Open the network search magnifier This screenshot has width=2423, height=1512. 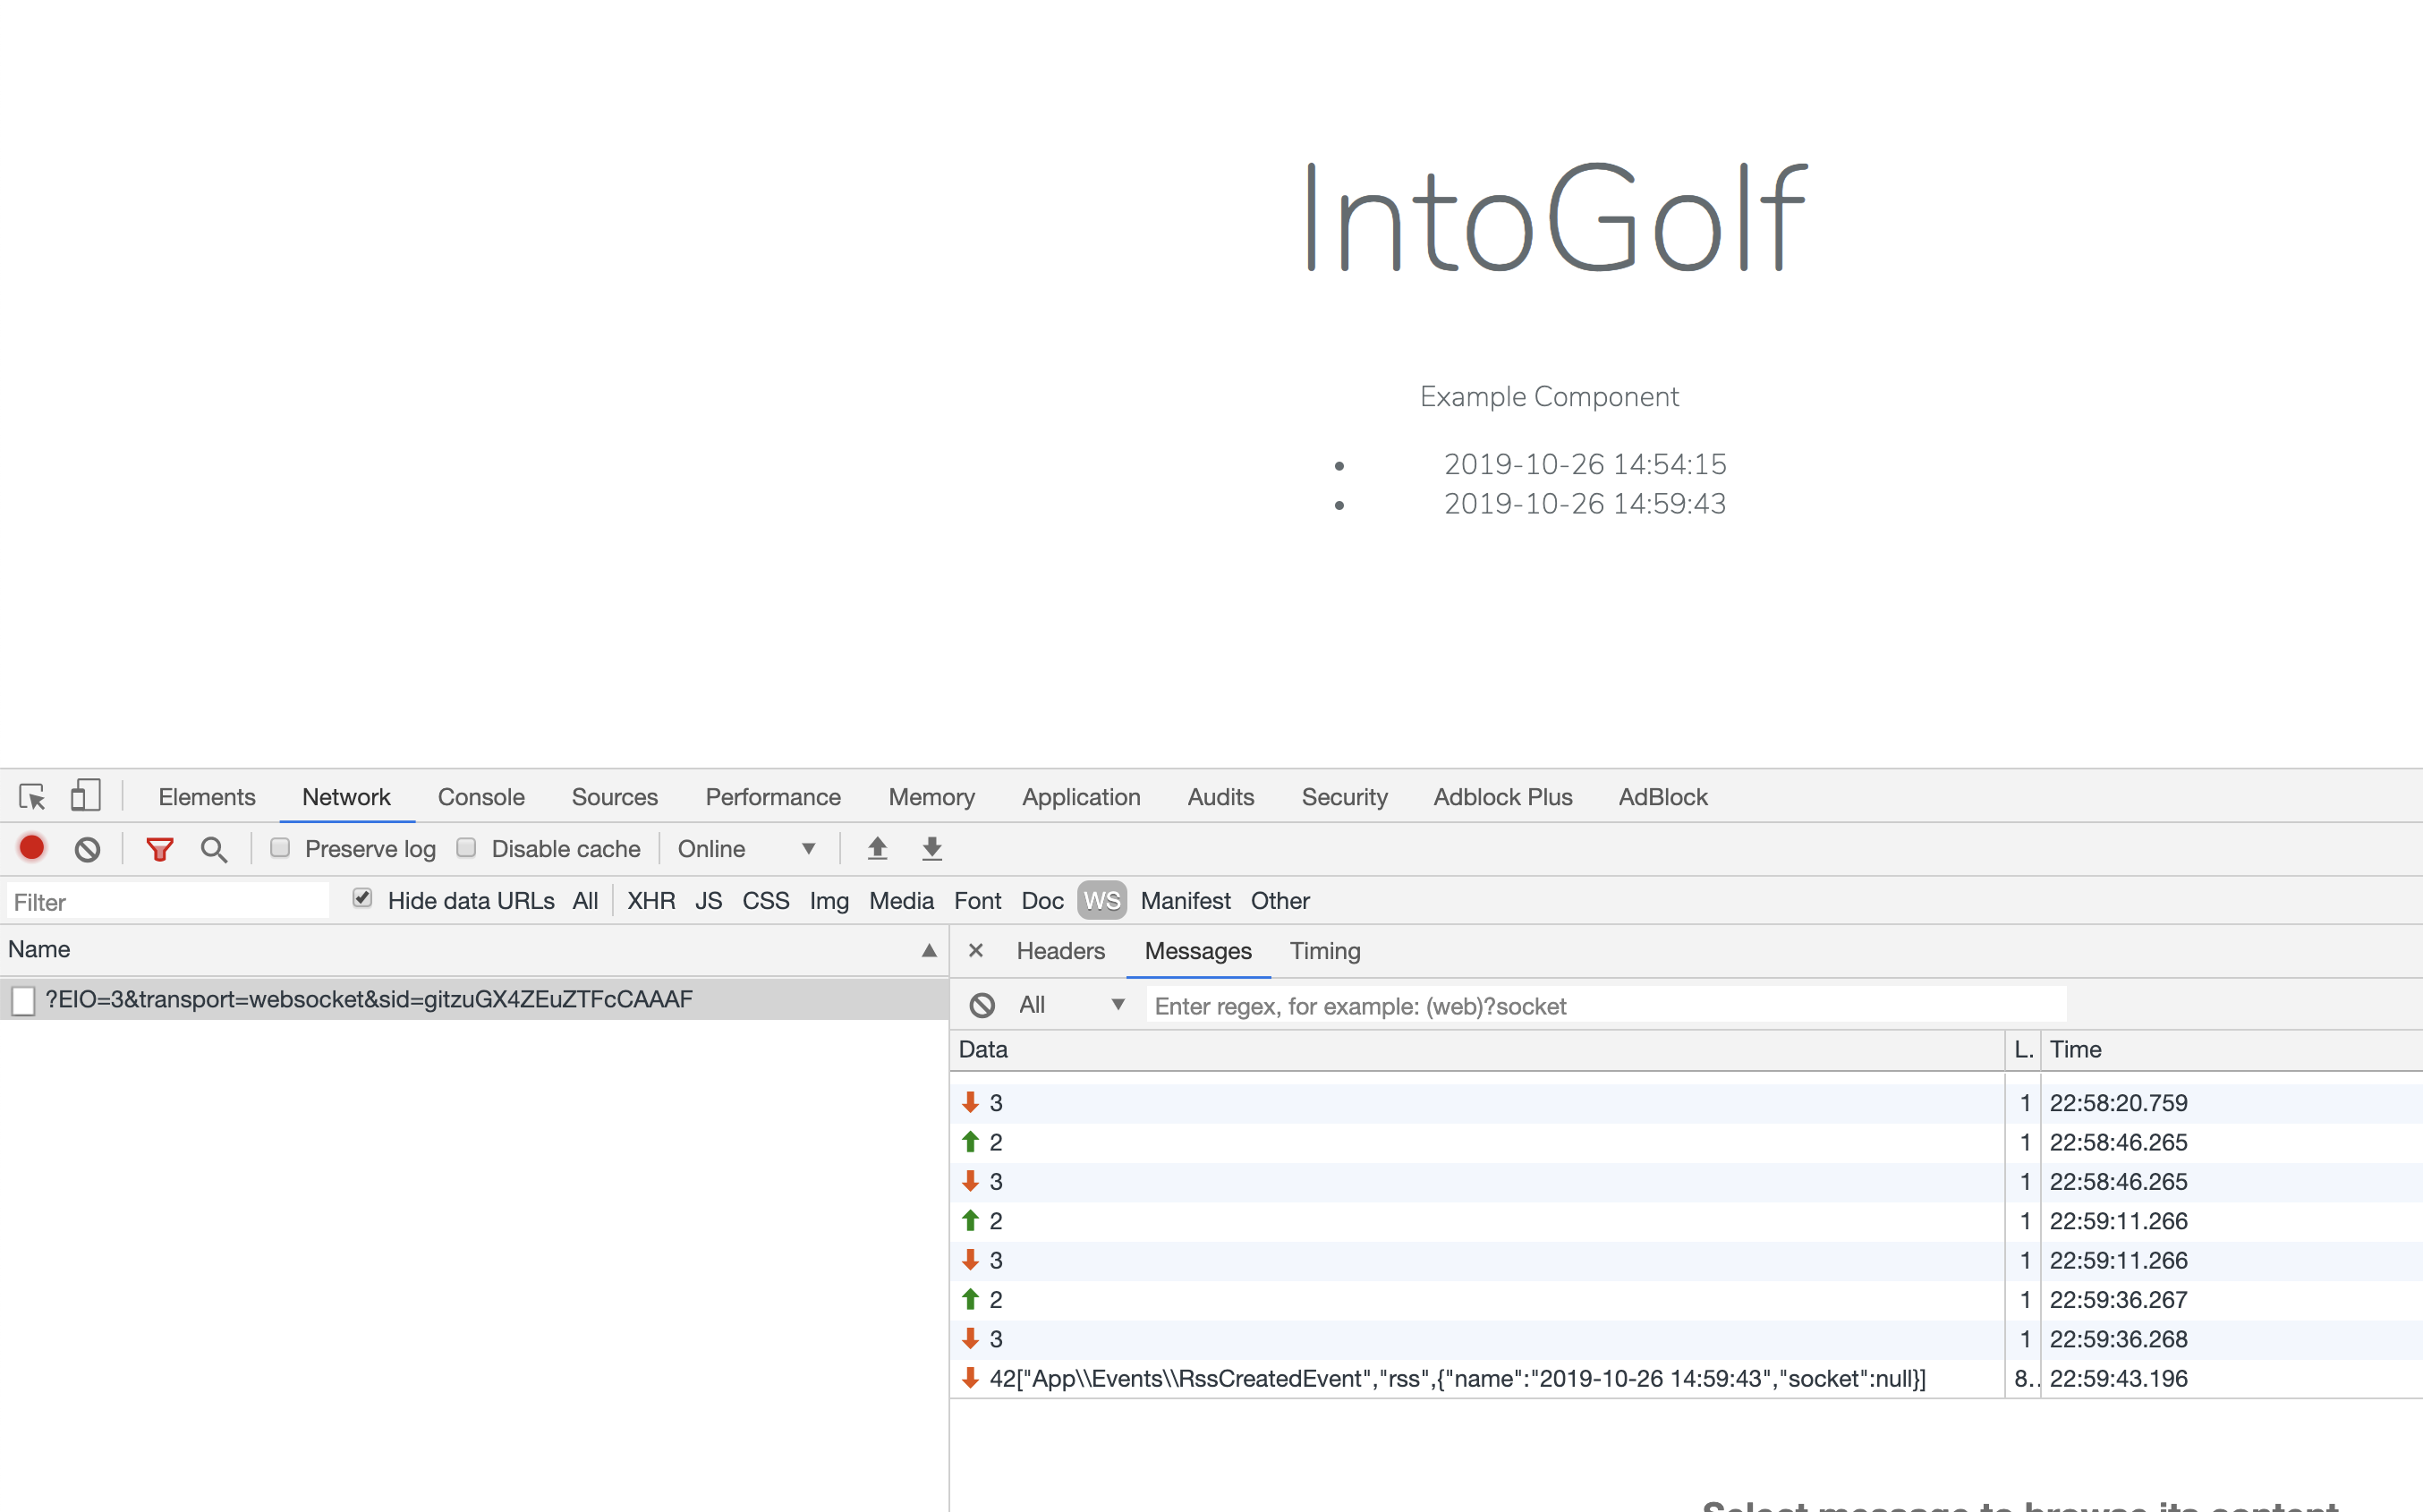click(213, 849)
